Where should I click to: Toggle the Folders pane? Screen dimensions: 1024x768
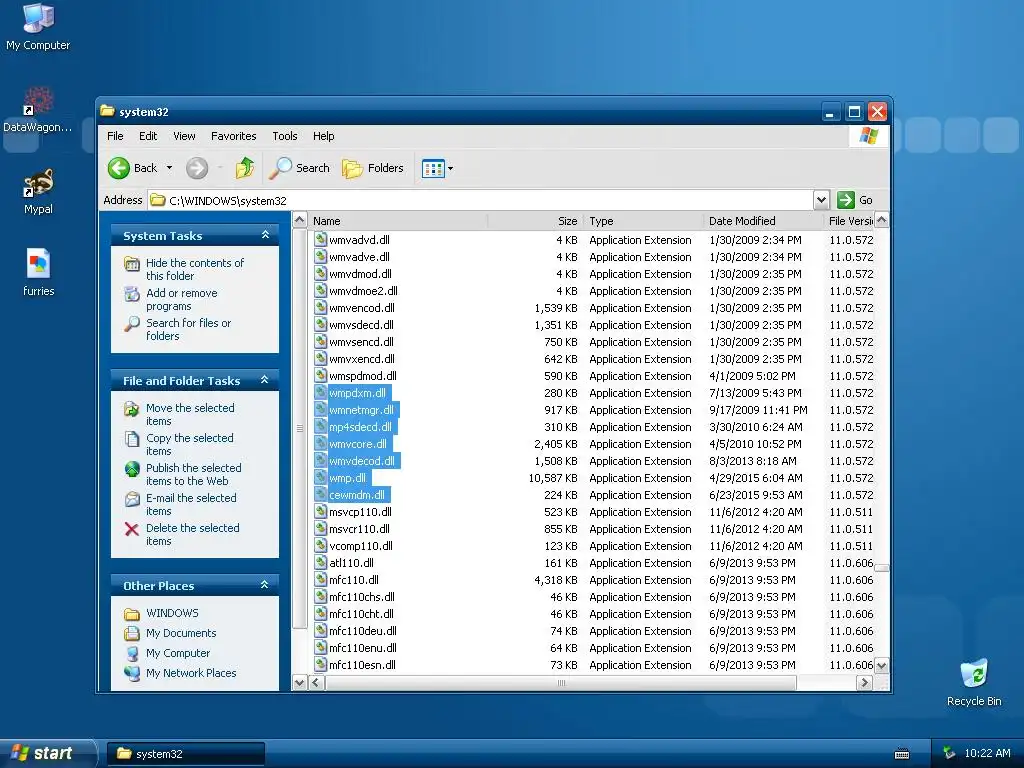click(x=373, y=168)
